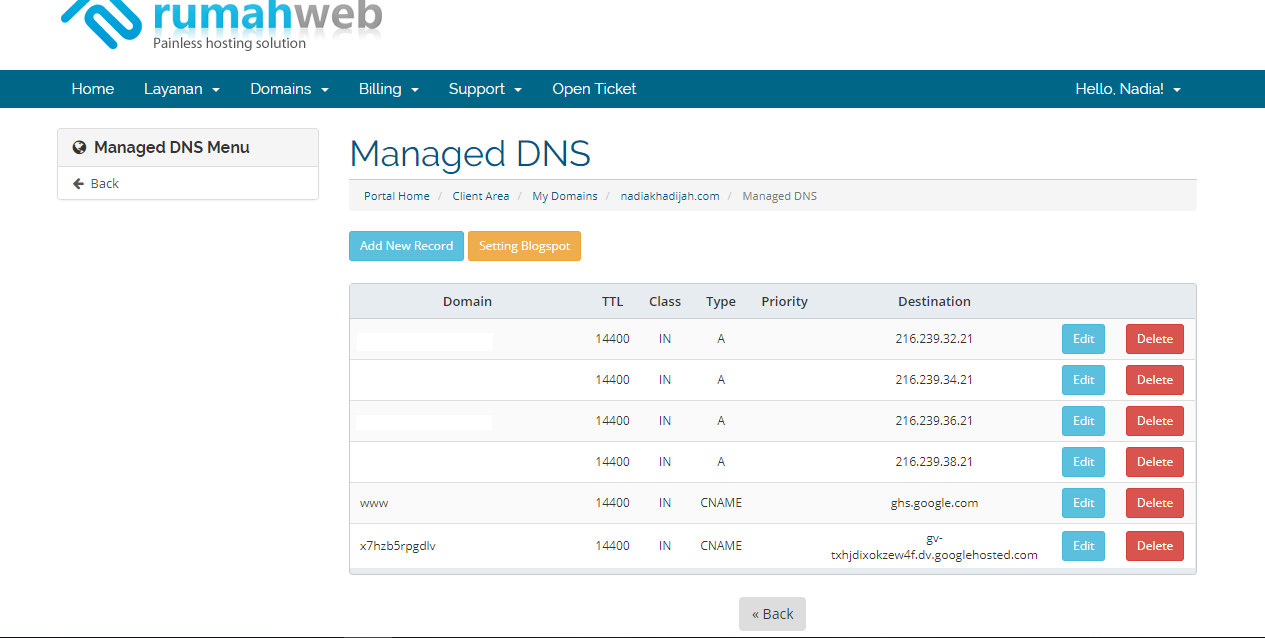The width and height of the screenshot is (1265, 638).
Task: Click the back arrow icon in sidebar
Action: click(78, 184)
